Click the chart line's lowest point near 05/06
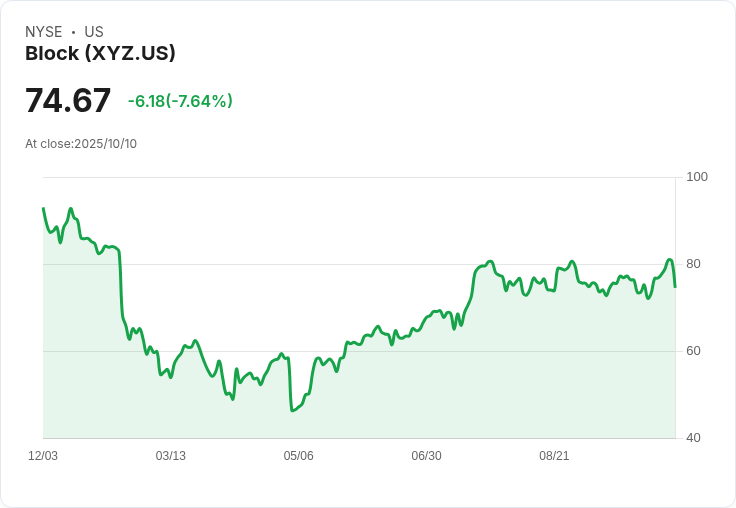The image size is (736, 508). 292,410
